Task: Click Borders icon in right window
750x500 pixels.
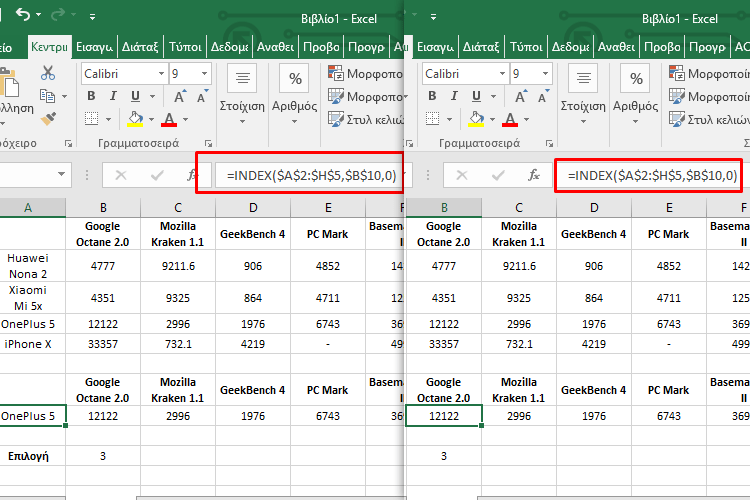Action: point(432,119)
